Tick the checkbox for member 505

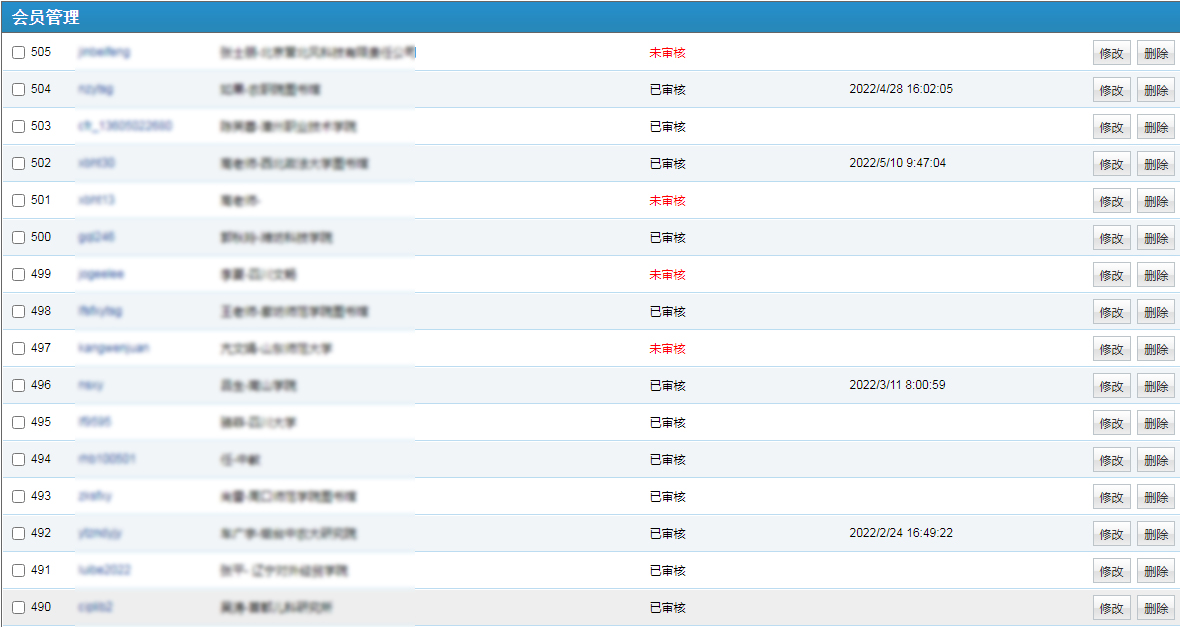pos(18,53)
